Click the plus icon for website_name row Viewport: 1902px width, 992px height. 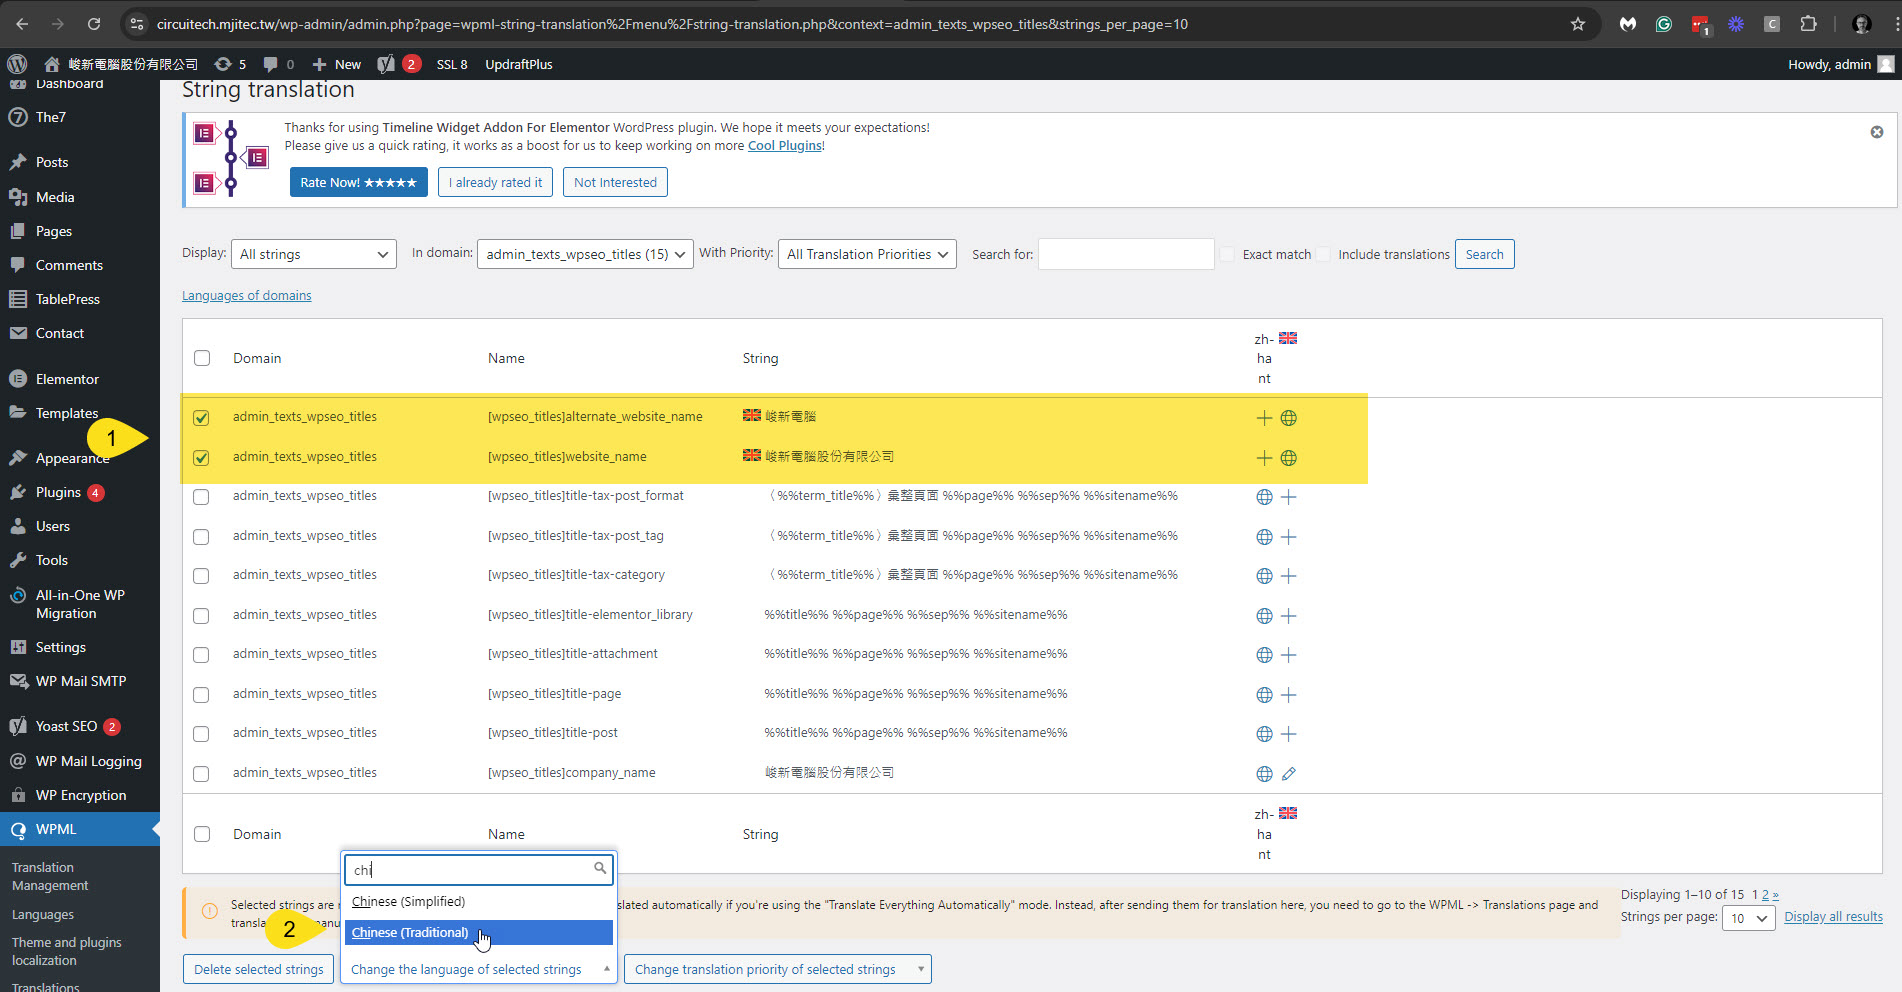[x=1264, y=458]
